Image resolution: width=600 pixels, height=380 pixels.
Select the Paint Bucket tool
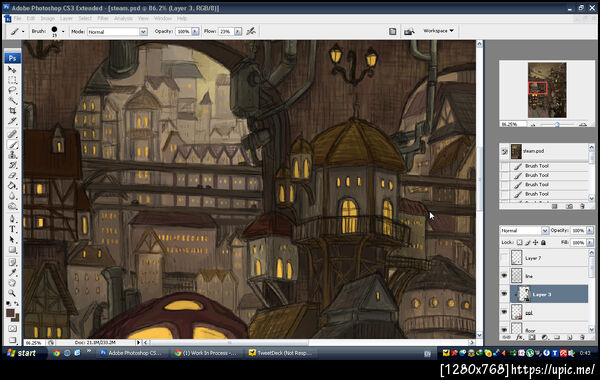click(12, 186)
